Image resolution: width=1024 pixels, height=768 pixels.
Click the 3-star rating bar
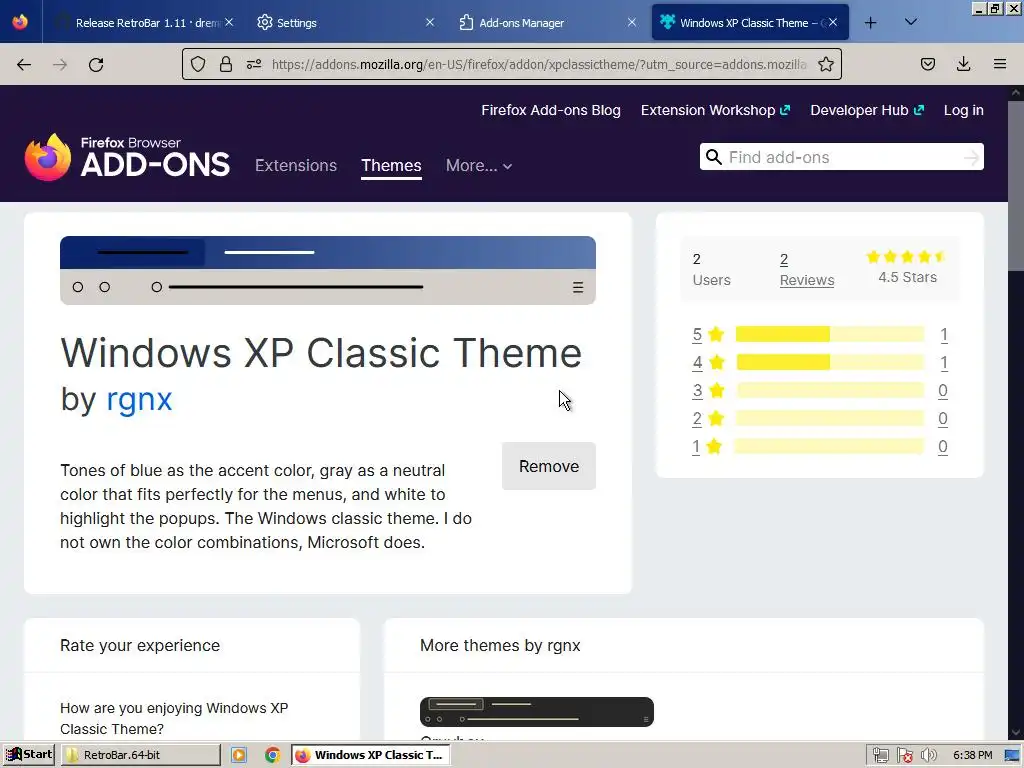point(830,391)
